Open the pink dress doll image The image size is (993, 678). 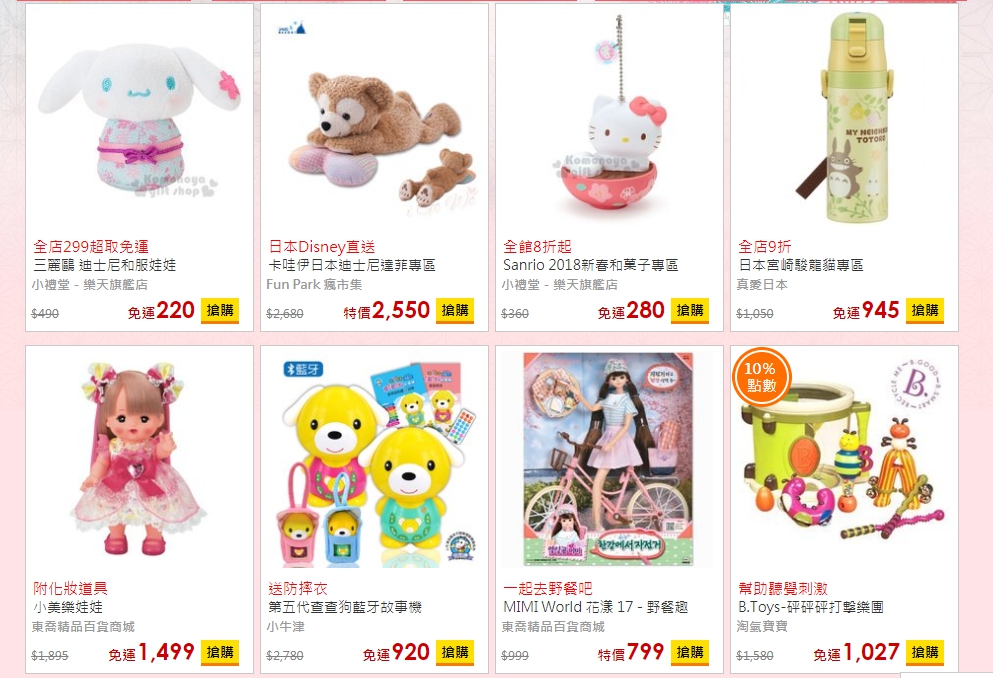click(139, 459)
